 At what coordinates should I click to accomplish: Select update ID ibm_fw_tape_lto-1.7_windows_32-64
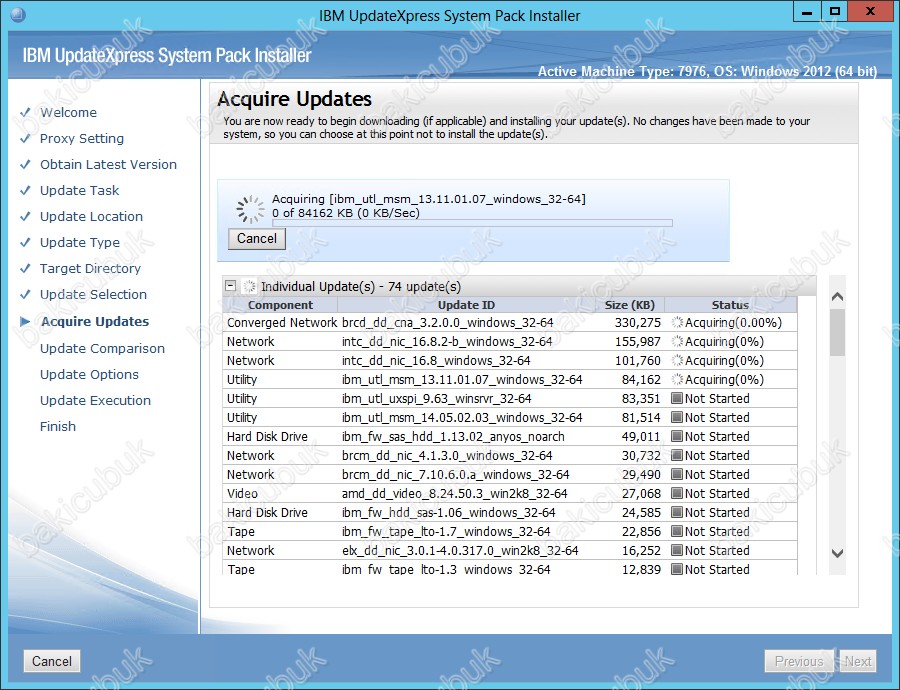click(x=446, y=532)
